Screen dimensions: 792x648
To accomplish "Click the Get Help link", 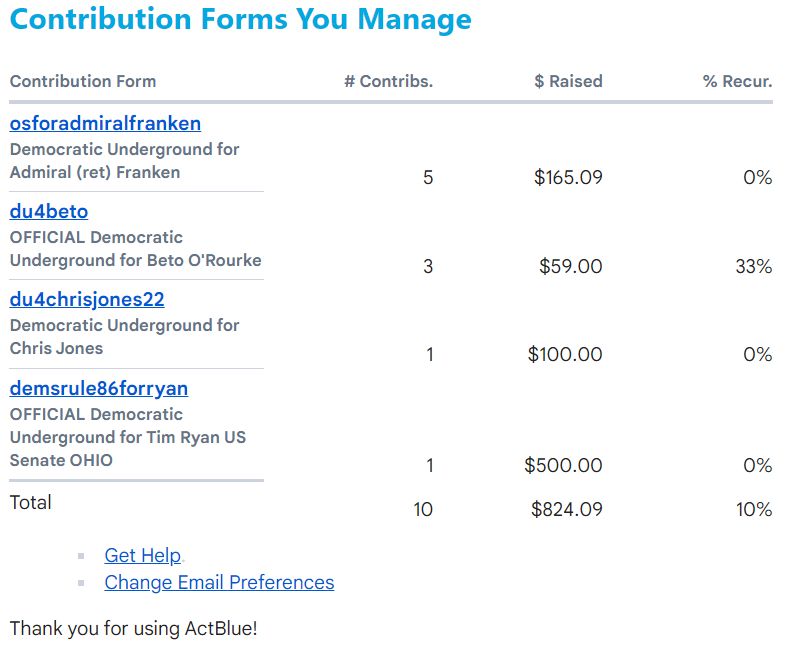I will 143,556.
